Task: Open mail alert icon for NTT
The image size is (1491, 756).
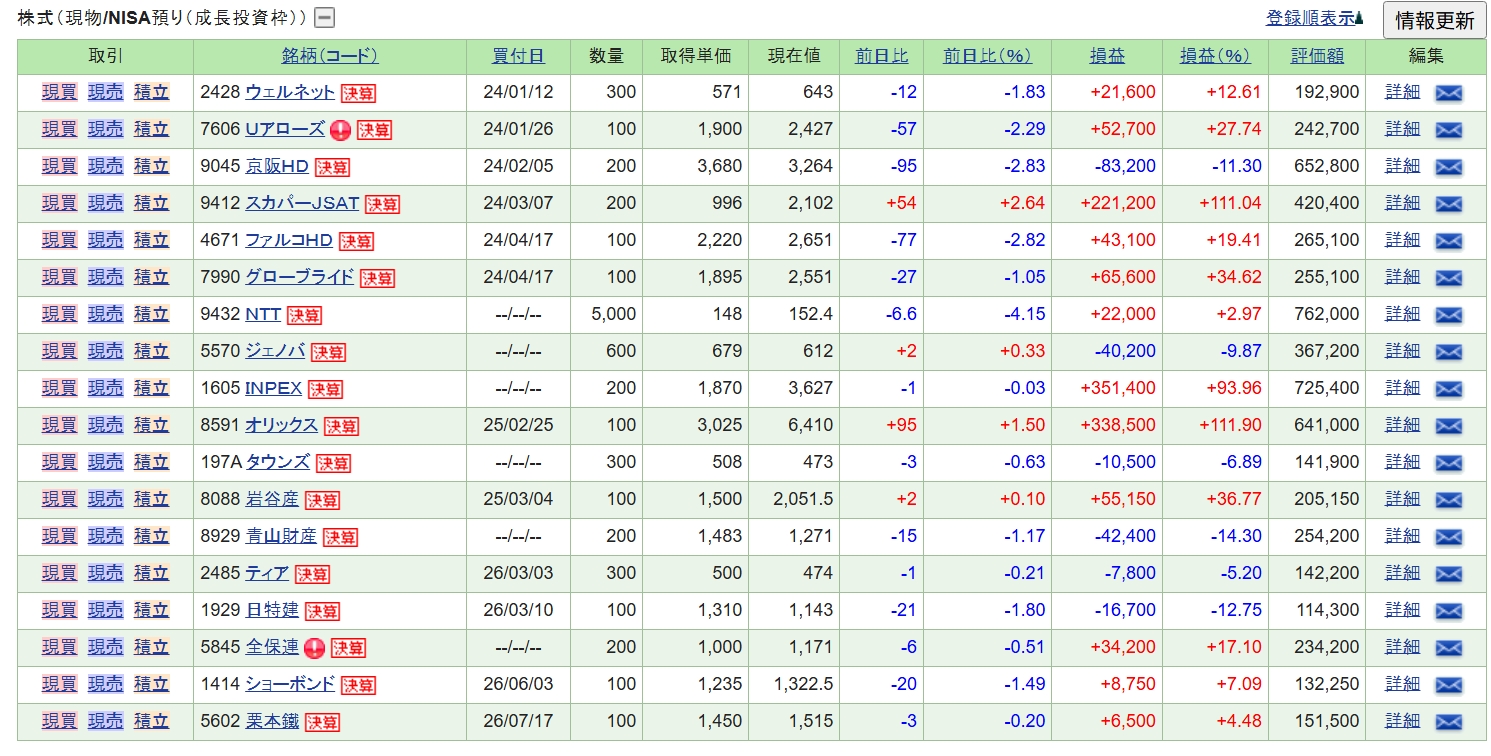Action: point(1448,315)
